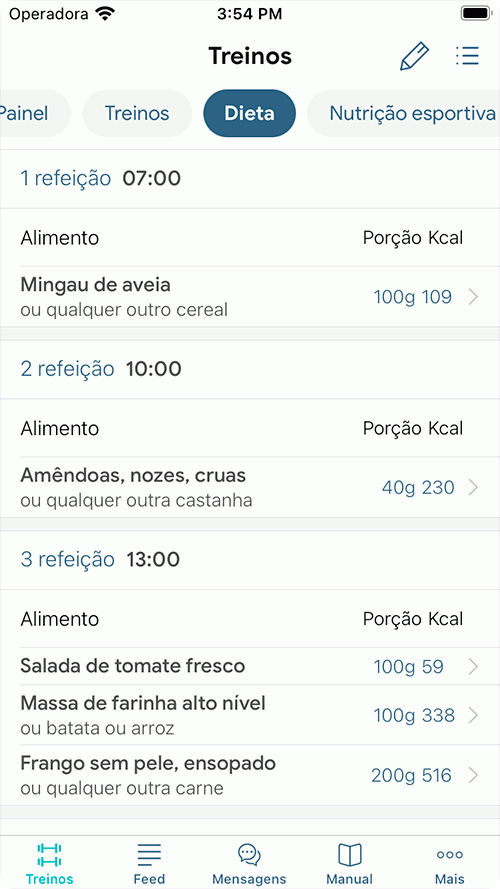Go to Feed icon in bottom bar
Screen dimensions: 500x889
click(149, 855)
